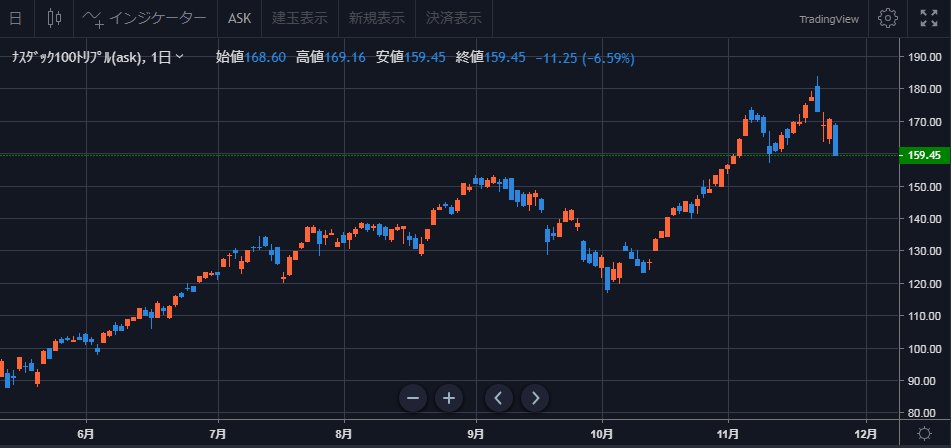Click the 11月 date axis label

728,433
